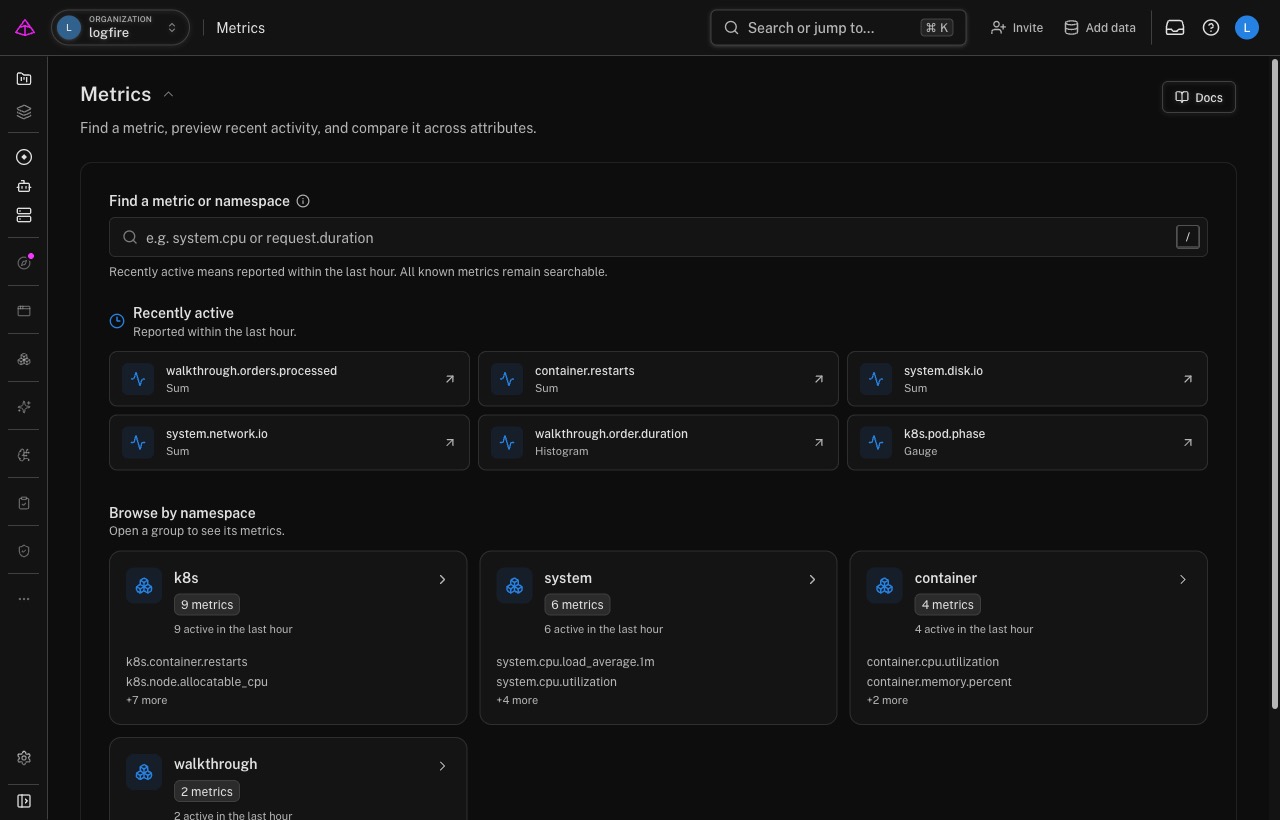Click the 2 metrics badge
The image size is (1280, 820).
(207, 791)
